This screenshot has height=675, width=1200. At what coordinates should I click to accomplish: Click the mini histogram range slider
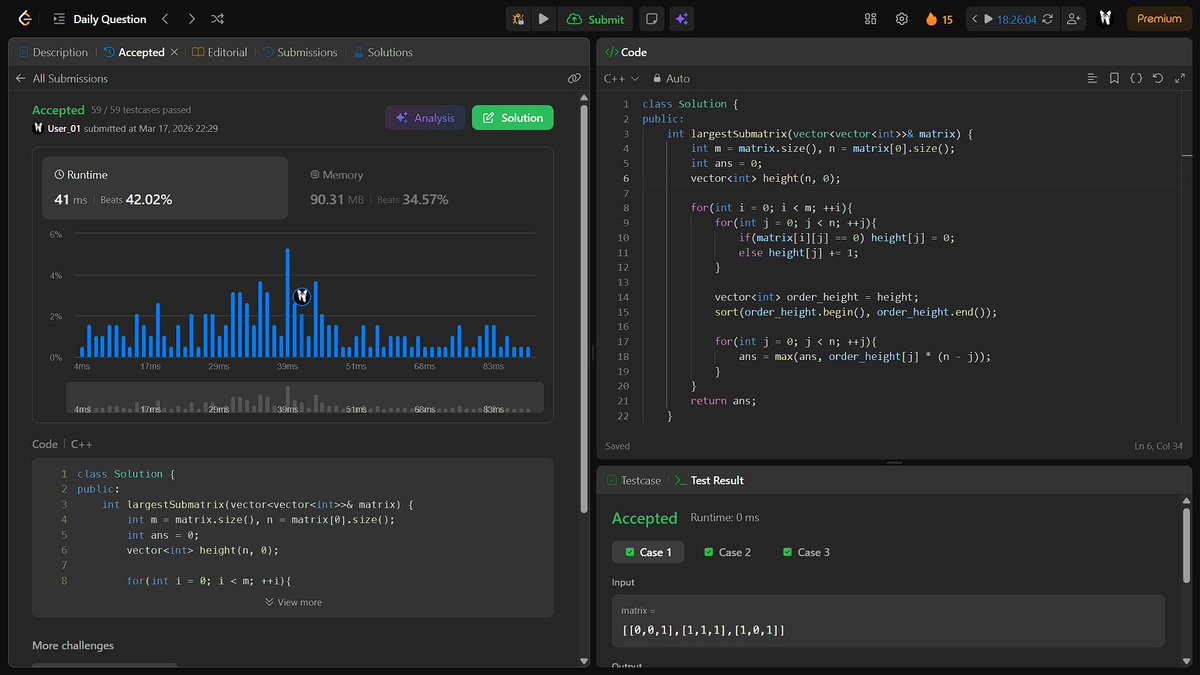pyautogui.click(x=305, y=397)
